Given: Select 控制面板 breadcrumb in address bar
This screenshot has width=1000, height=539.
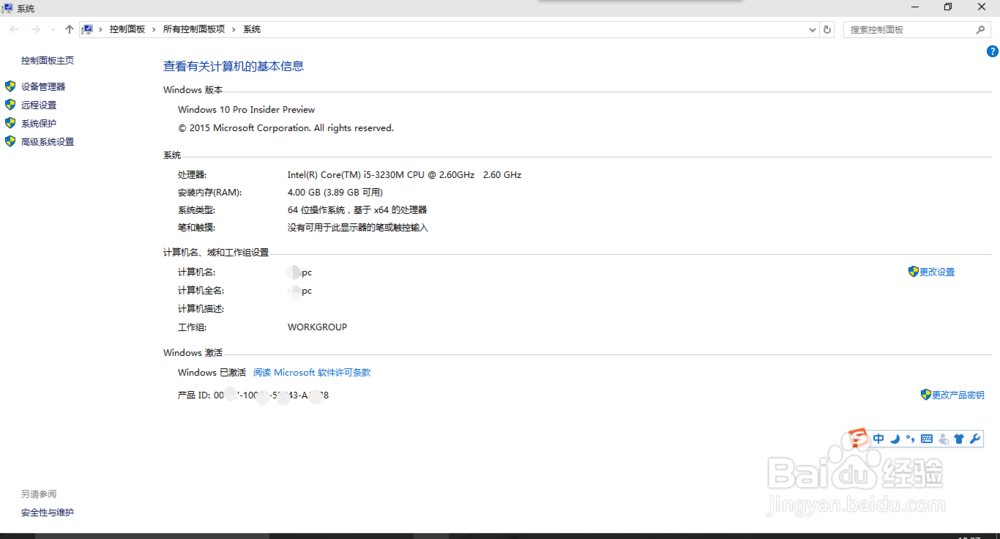Looking at the screenshot, I should click(x=127, y=29).
